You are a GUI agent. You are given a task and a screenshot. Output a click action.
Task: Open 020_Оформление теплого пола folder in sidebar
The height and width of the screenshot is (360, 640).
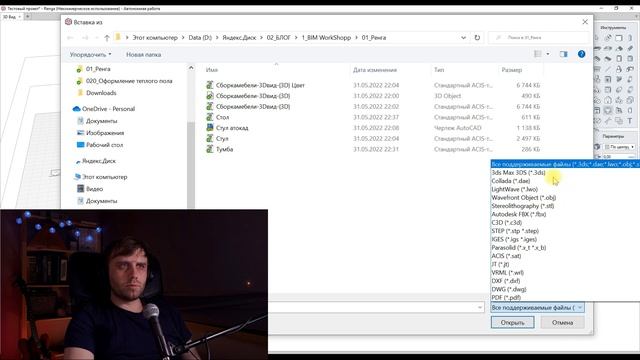129,81
